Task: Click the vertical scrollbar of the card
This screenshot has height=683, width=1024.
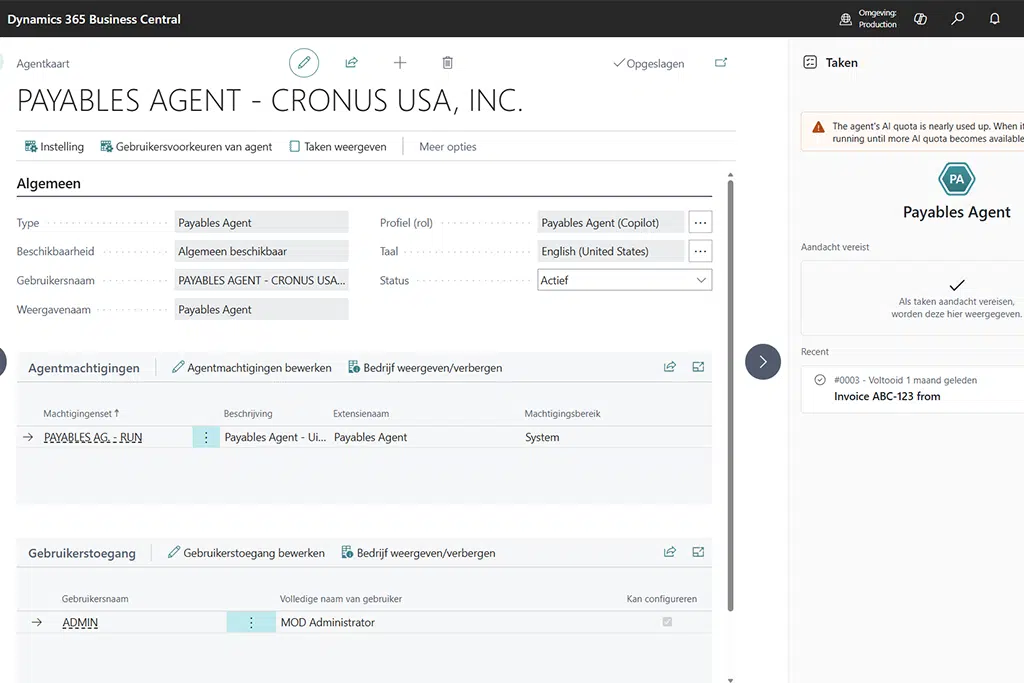Action: tap(730, 395)
